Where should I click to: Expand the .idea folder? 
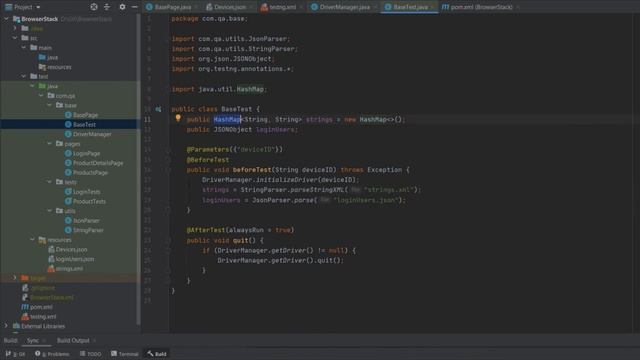[x=15, y=29]
